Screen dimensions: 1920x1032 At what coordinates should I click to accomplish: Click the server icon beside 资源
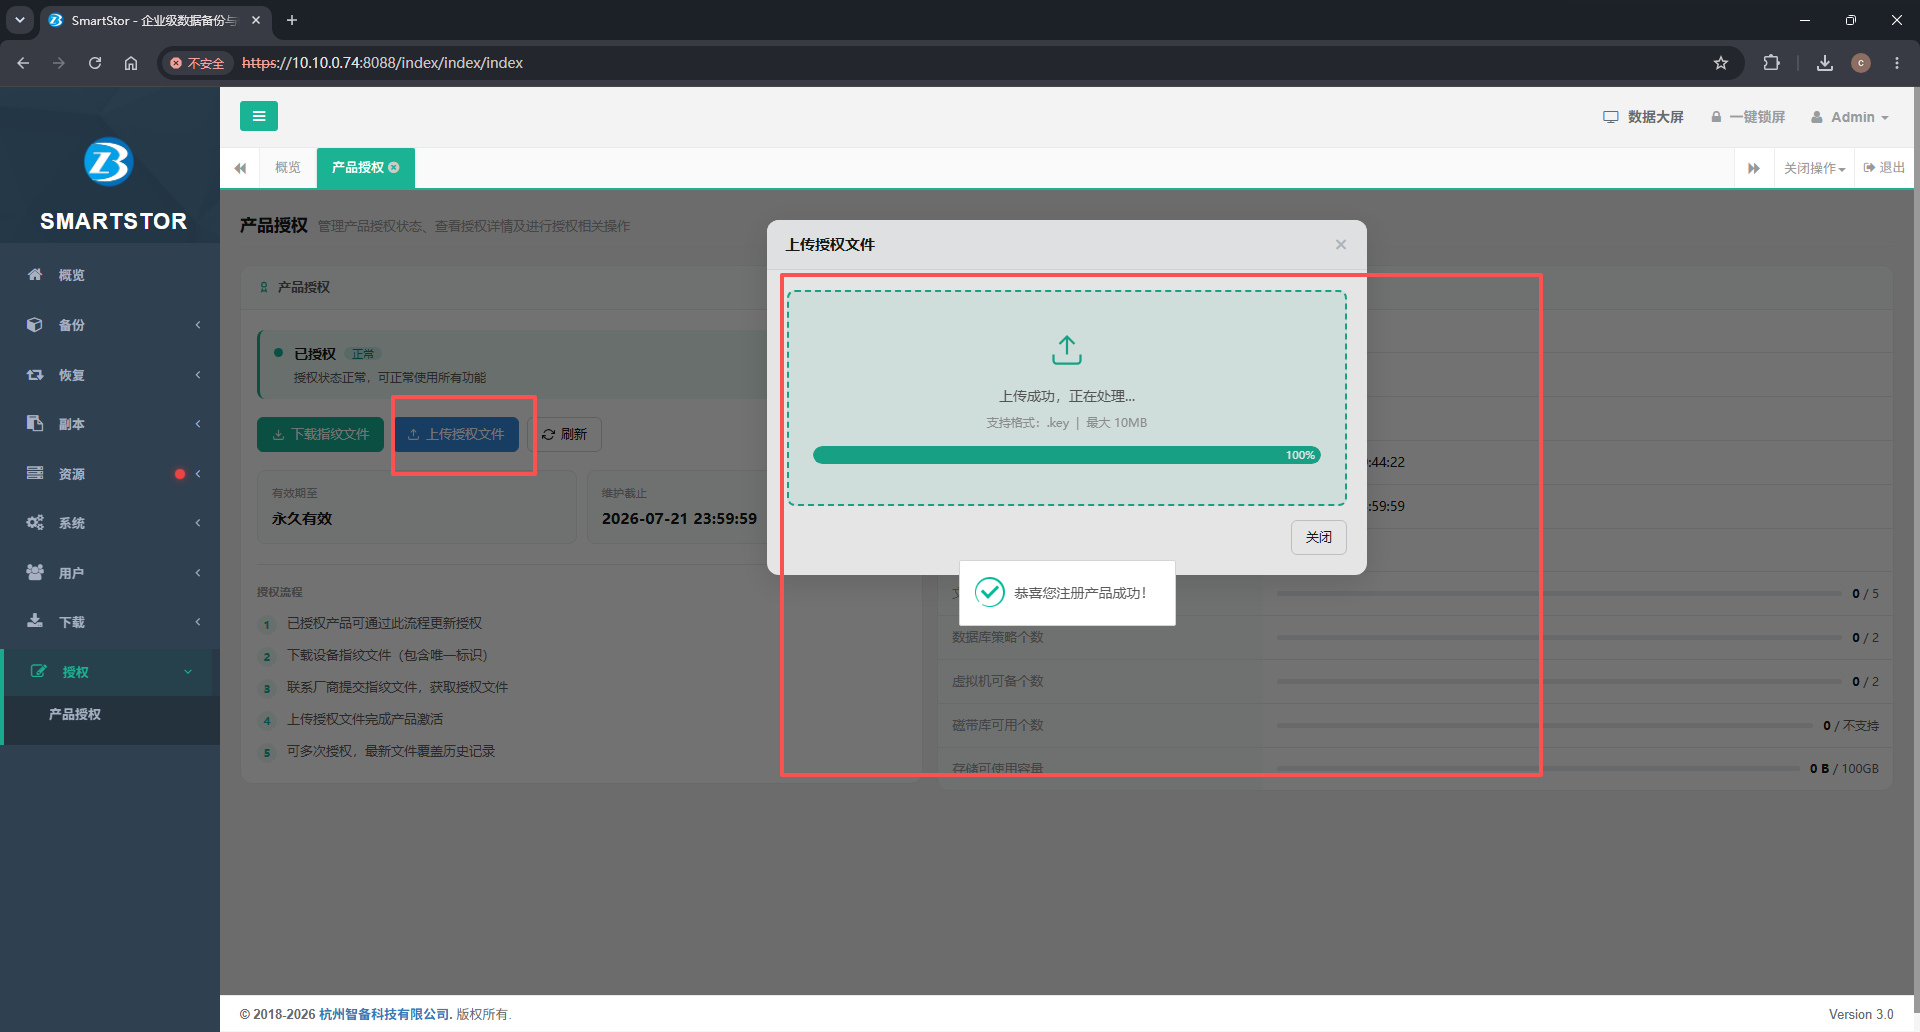tap(35, 472)
